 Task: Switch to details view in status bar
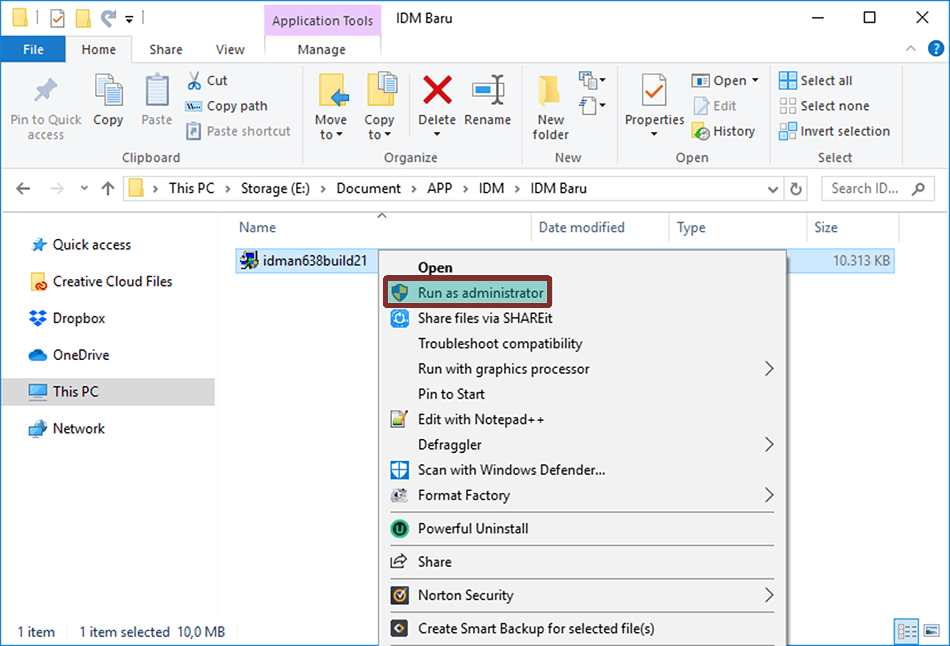[906, 631]
